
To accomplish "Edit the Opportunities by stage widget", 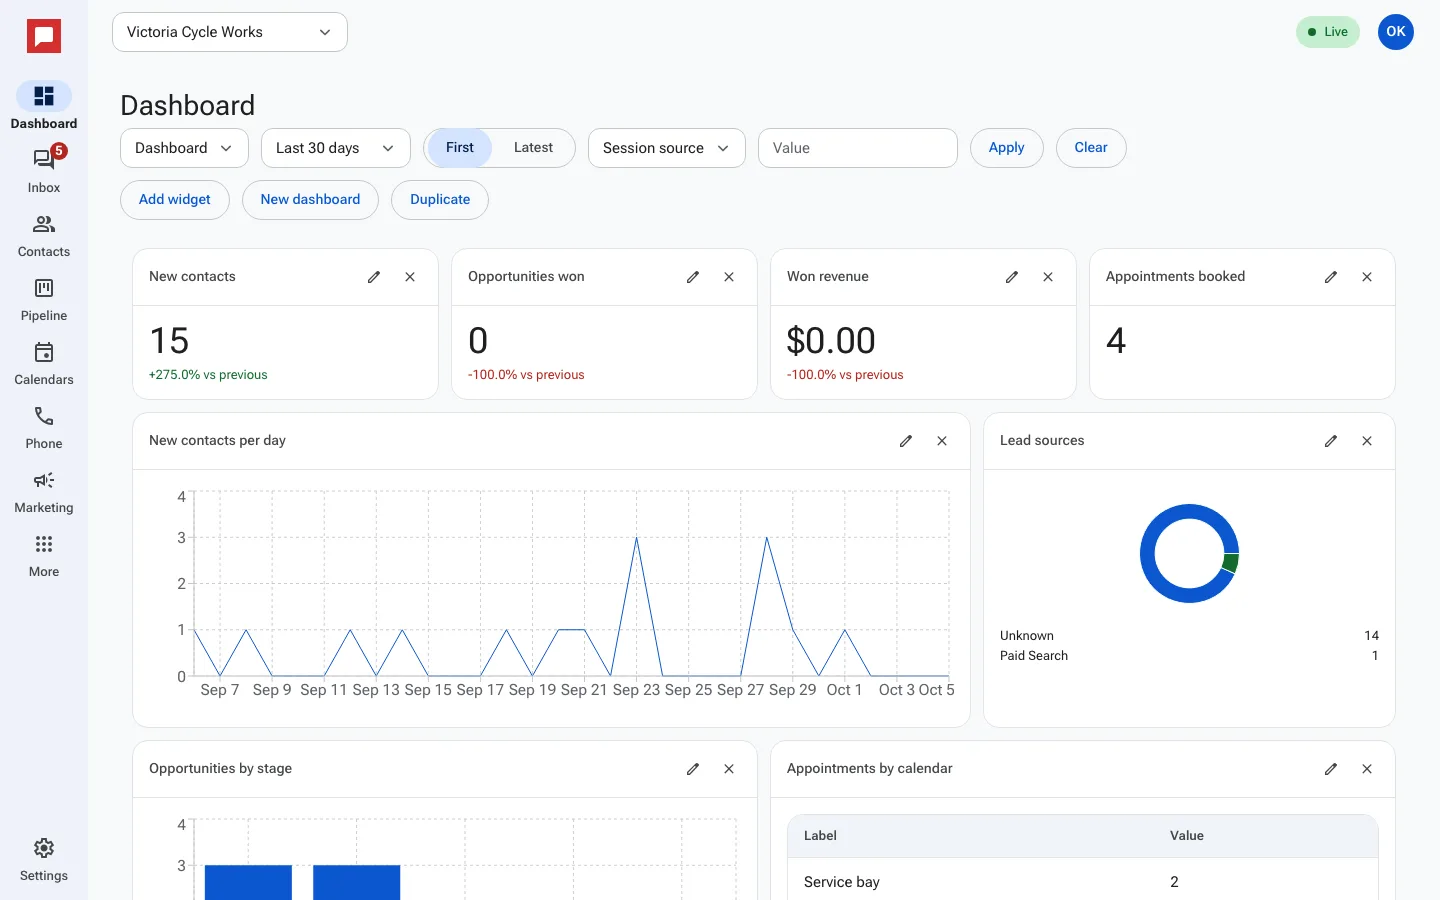I will coord(693,769).
